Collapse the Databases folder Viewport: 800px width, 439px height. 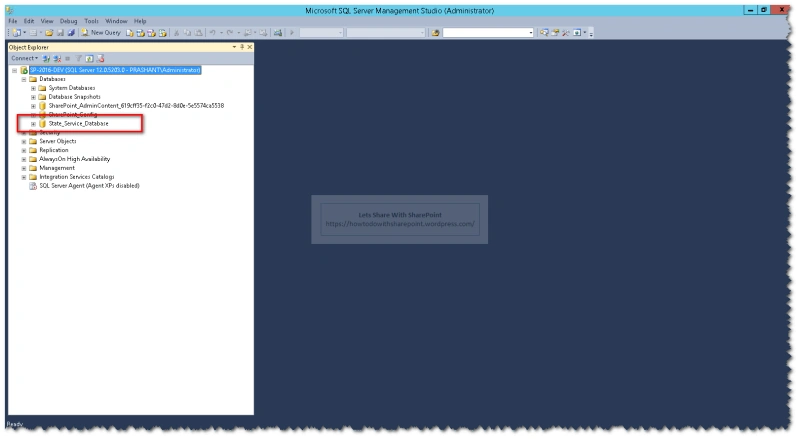[x=23, y=79]
